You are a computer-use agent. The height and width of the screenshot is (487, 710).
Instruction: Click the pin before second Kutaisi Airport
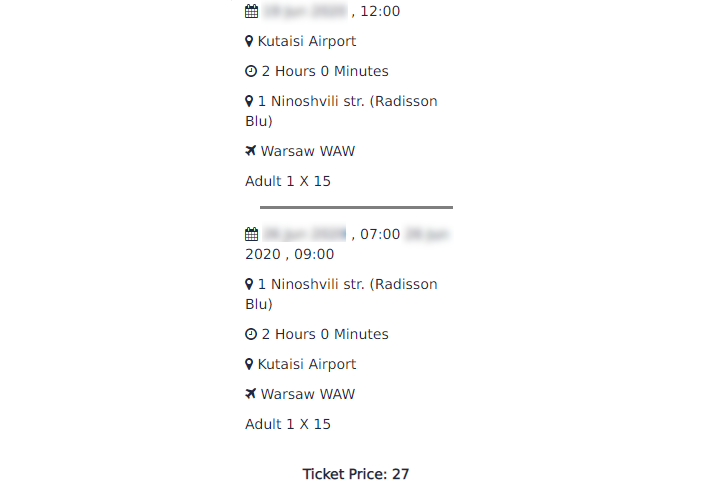click(x=249, y=364)
